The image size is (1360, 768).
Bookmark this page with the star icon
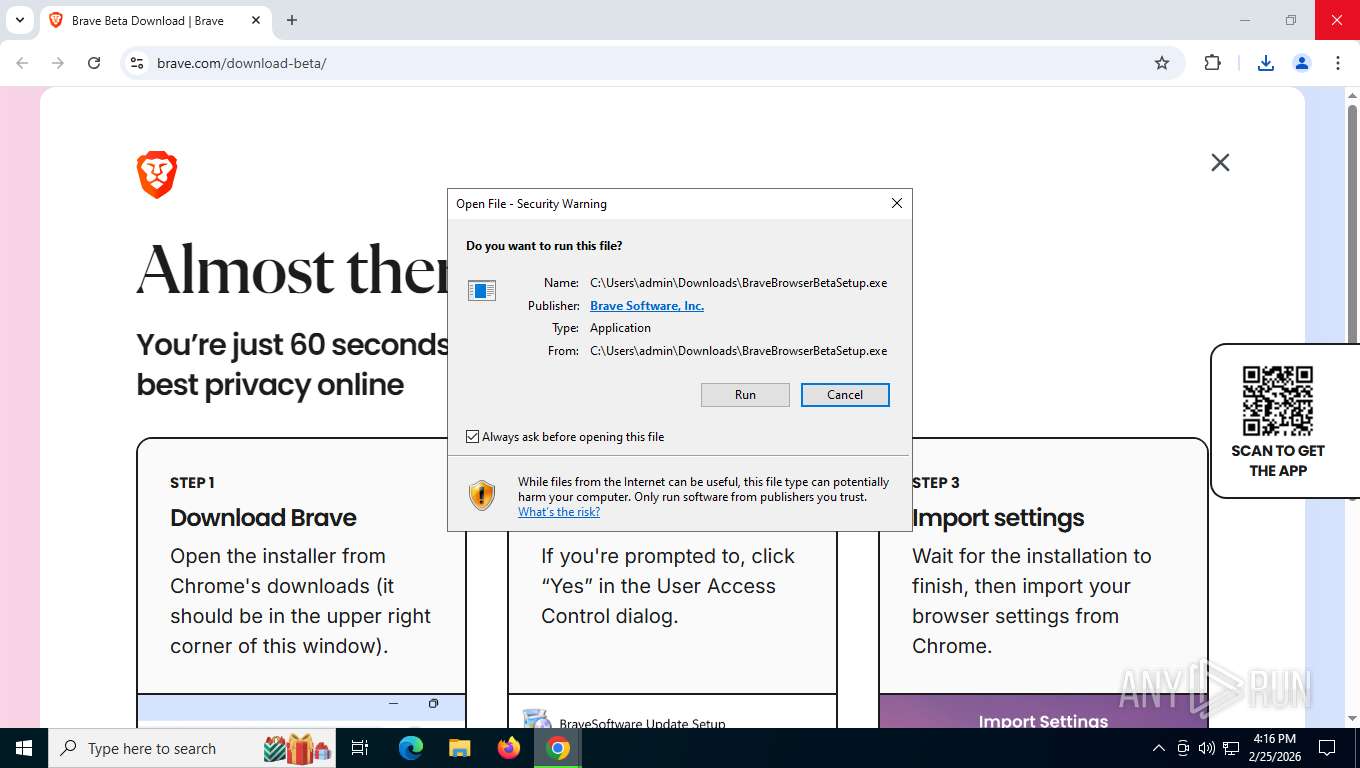pos(1162,63)
